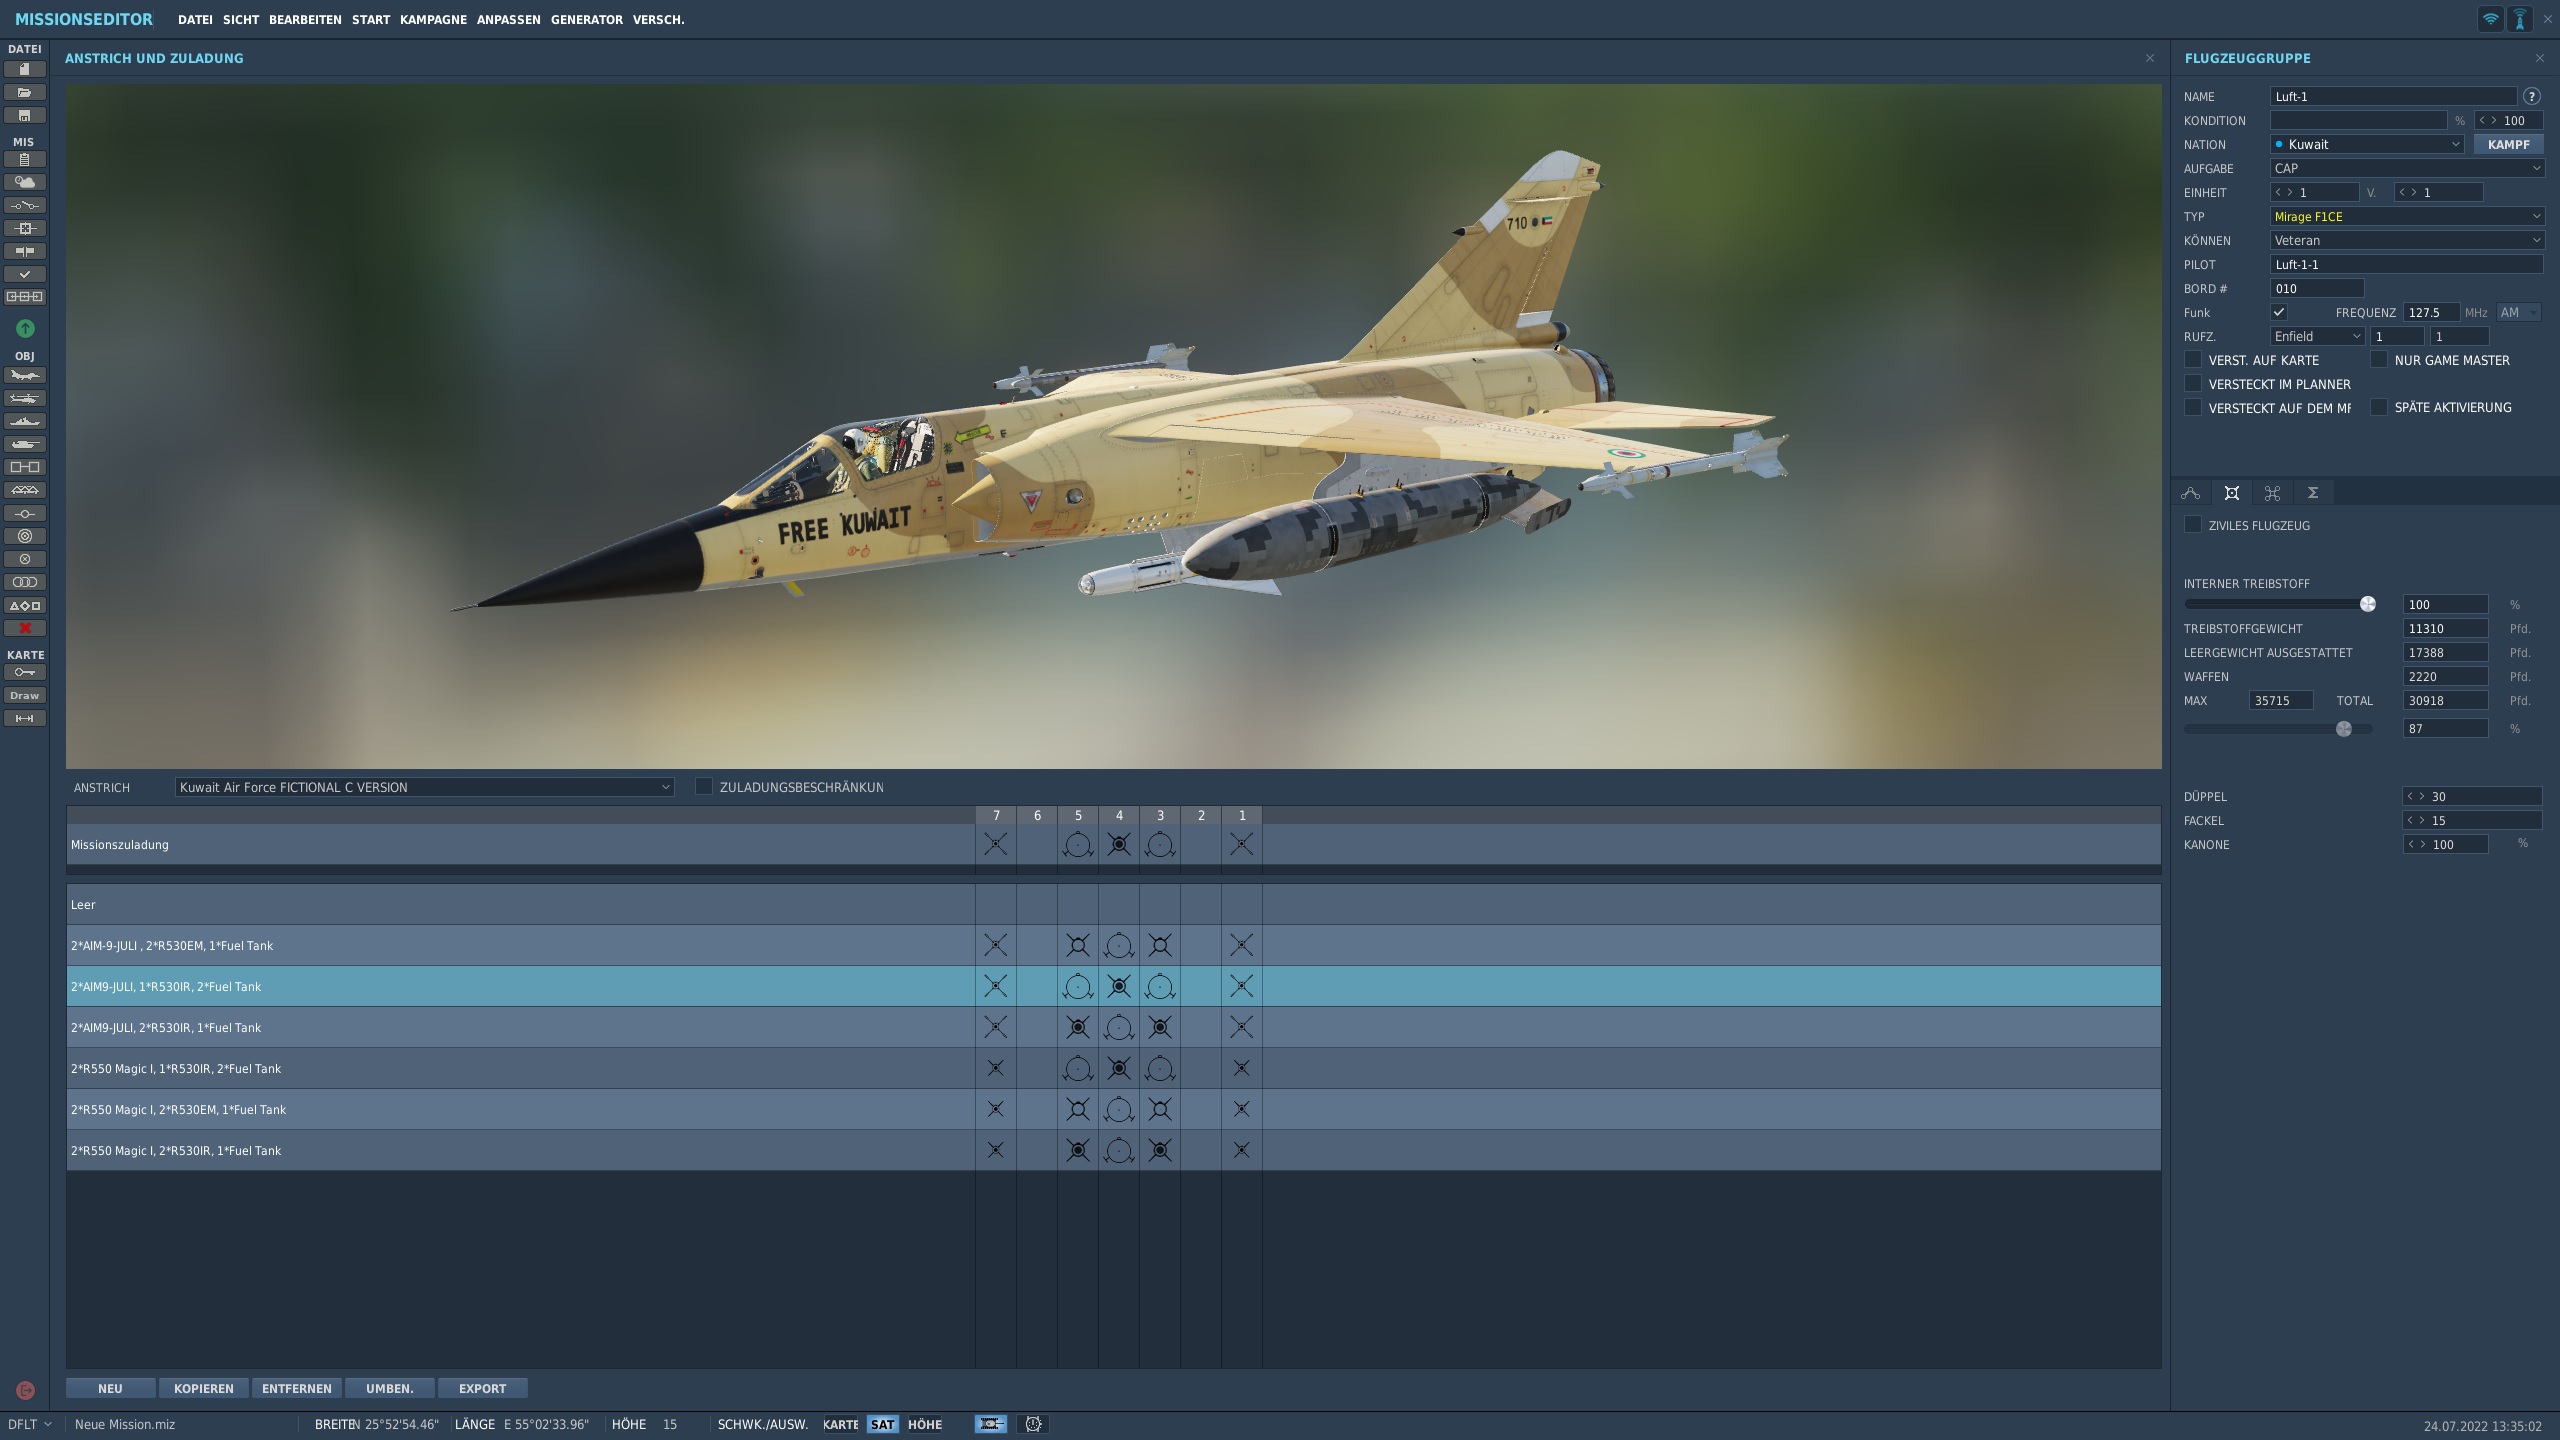The width and height of the screenshot is (2560, 1440).
Task: Click the Kopieren button
Action: pyautogui.click(x=204, y=1388)
